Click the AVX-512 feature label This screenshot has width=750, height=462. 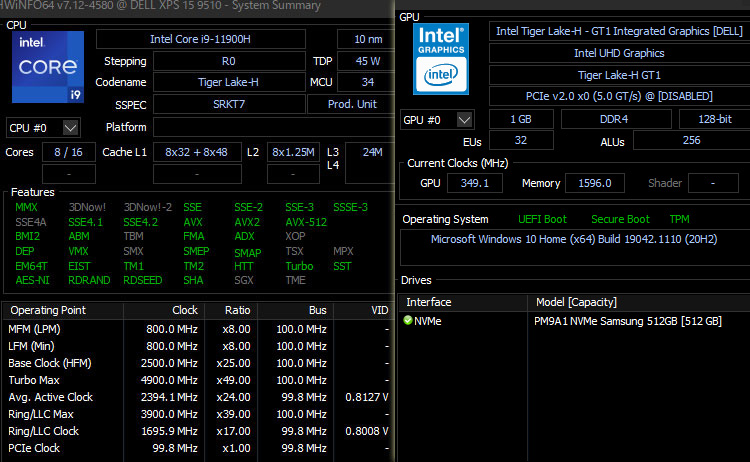pyautogui.click(x=305, y=222)
